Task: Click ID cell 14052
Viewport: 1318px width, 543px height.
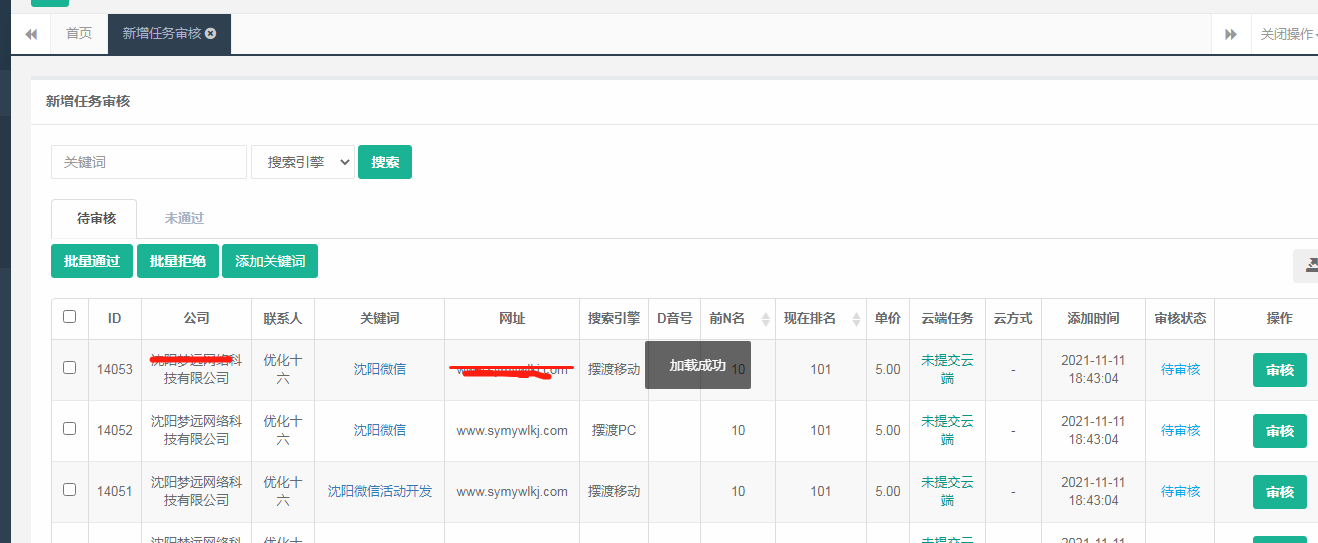Action: tap(115, 430)
